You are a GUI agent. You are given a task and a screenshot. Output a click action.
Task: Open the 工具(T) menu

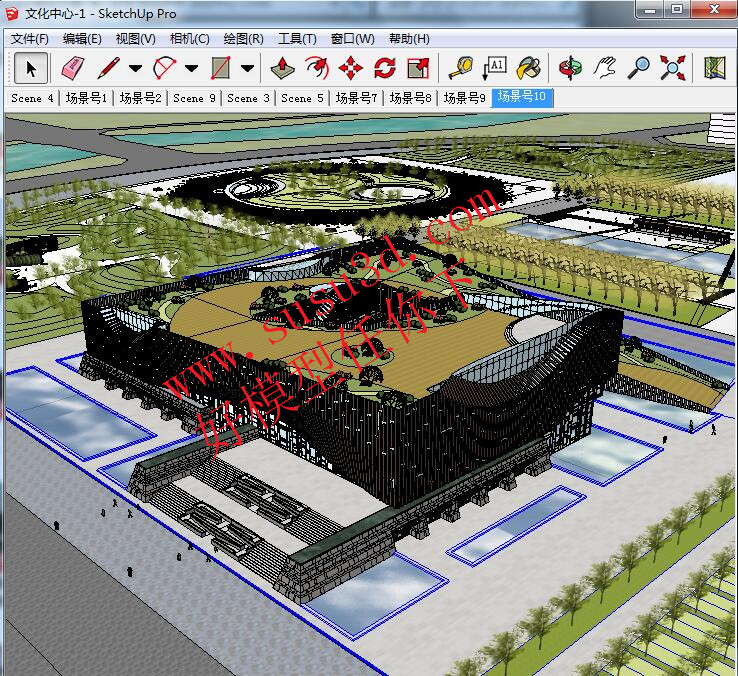click(x=297, y=39)
